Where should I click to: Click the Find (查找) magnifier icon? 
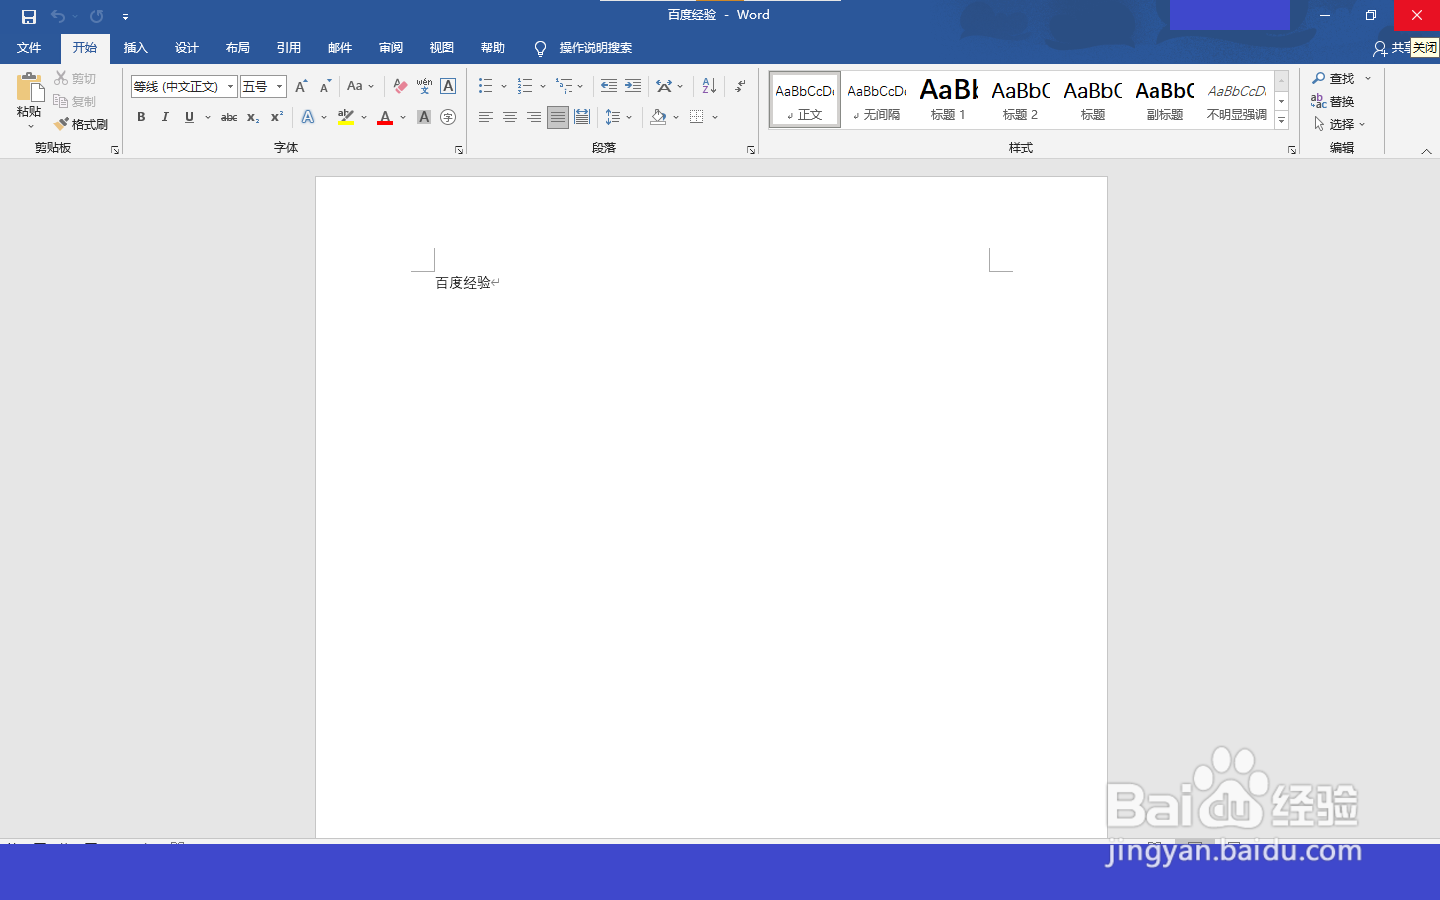(1318, 78)
